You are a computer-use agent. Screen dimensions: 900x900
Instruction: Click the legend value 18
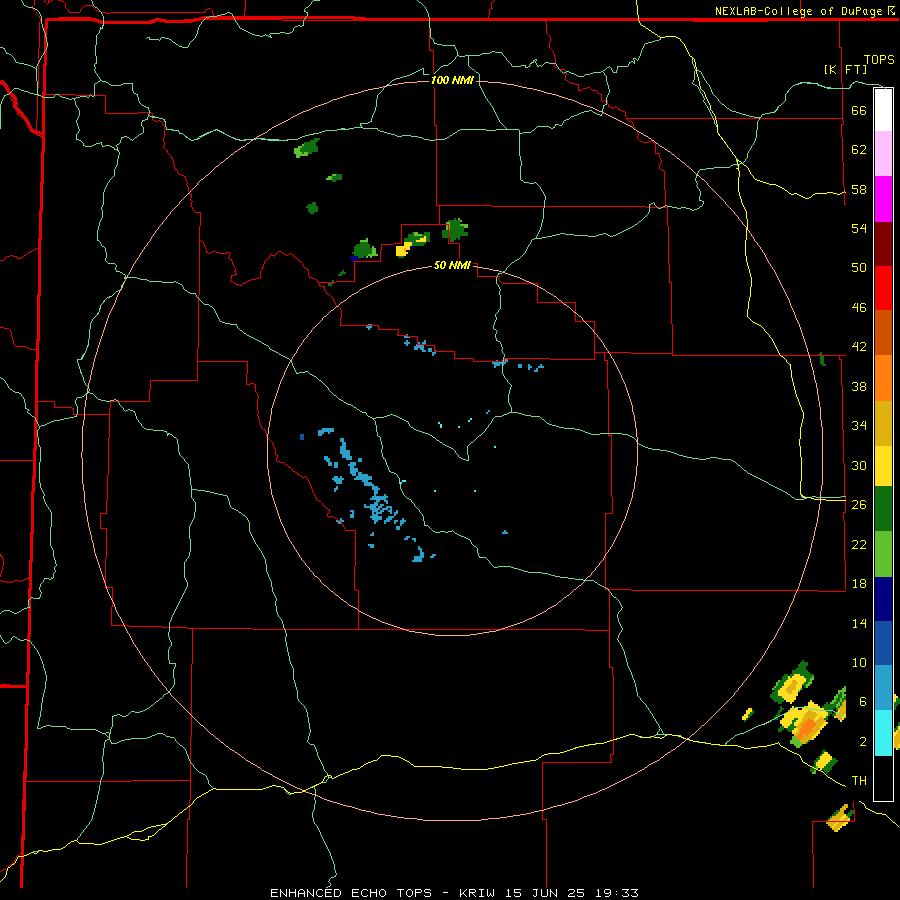point(859,584)
